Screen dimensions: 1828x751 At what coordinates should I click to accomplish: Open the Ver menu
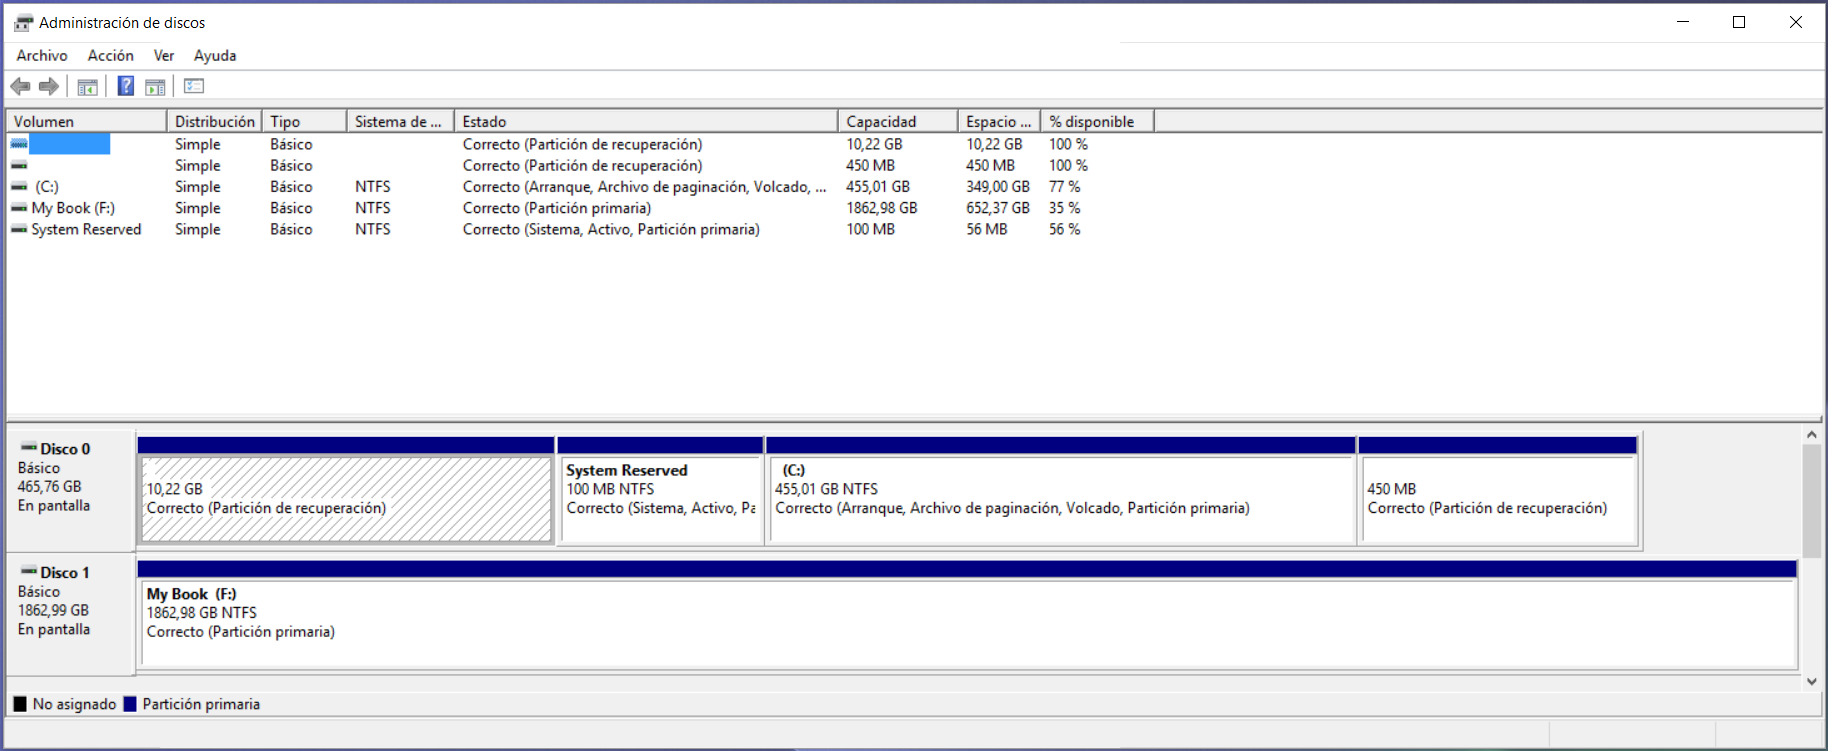click(x=164, y=56)
